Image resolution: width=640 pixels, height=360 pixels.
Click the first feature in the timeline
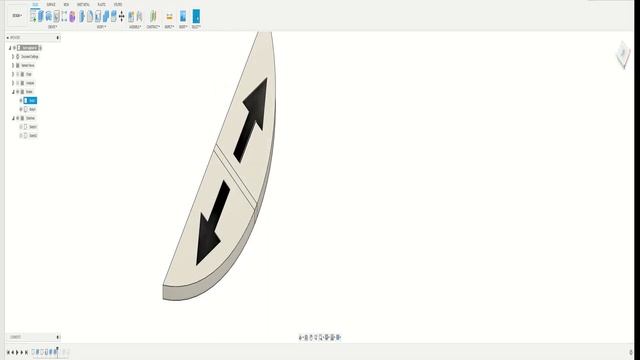coord(33,352)
